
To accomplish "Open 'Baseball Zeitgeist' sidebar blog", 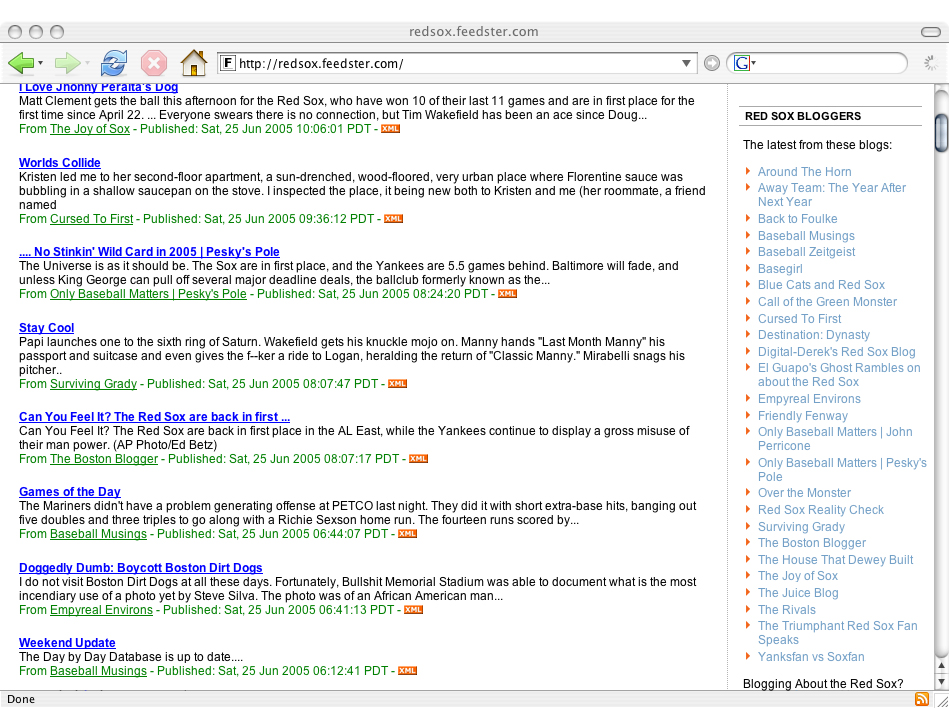I will (x=806, y=252).
